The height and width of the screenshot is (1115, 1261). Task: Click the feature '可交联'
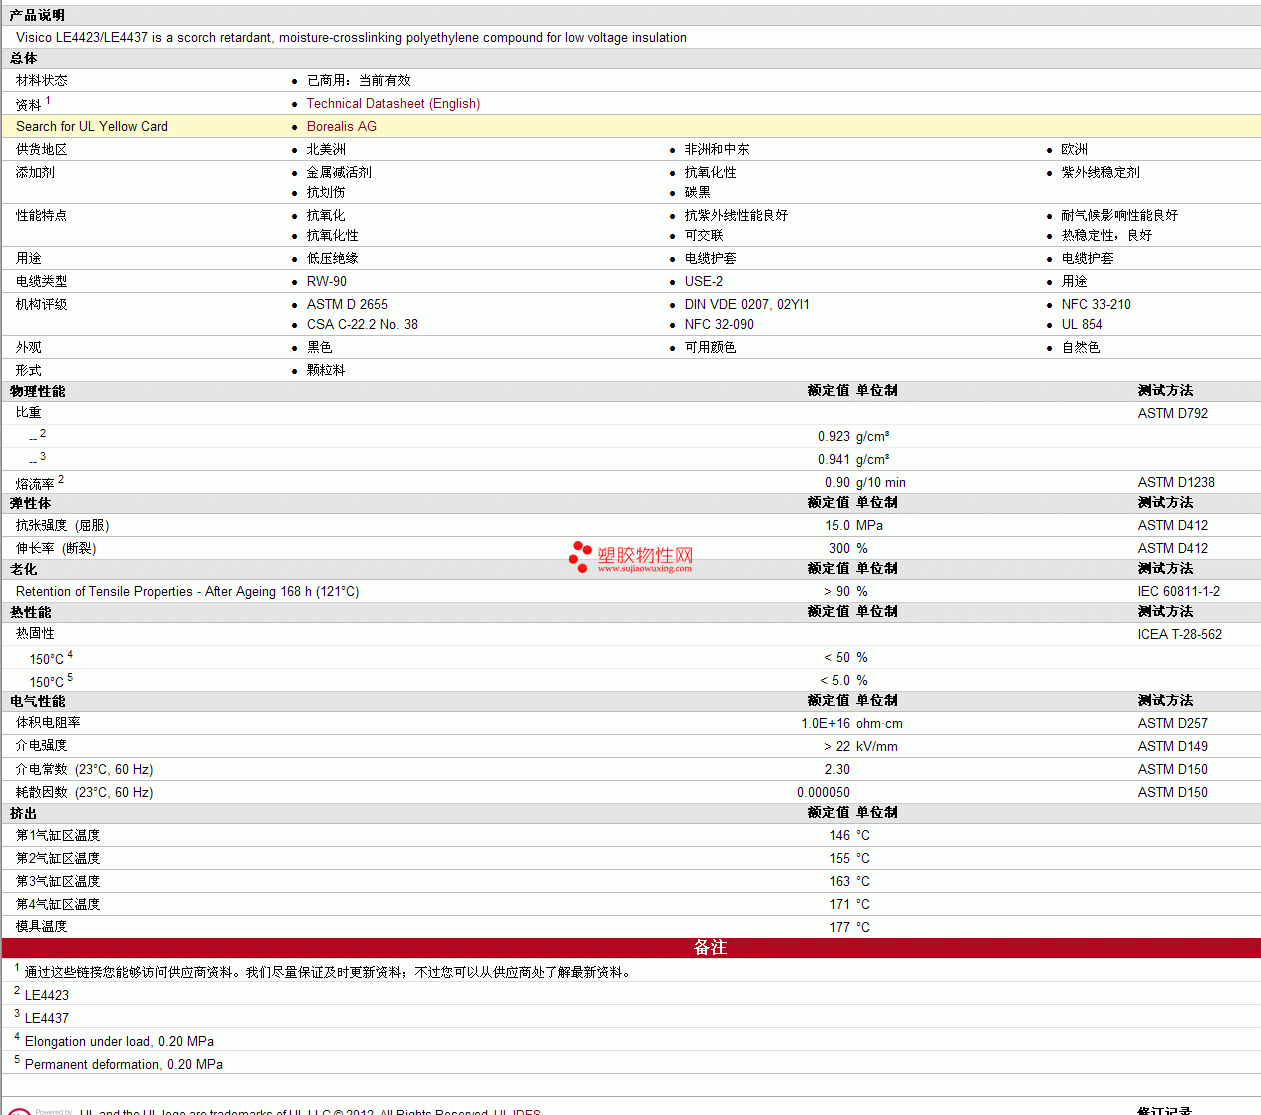tap(704, 236)
